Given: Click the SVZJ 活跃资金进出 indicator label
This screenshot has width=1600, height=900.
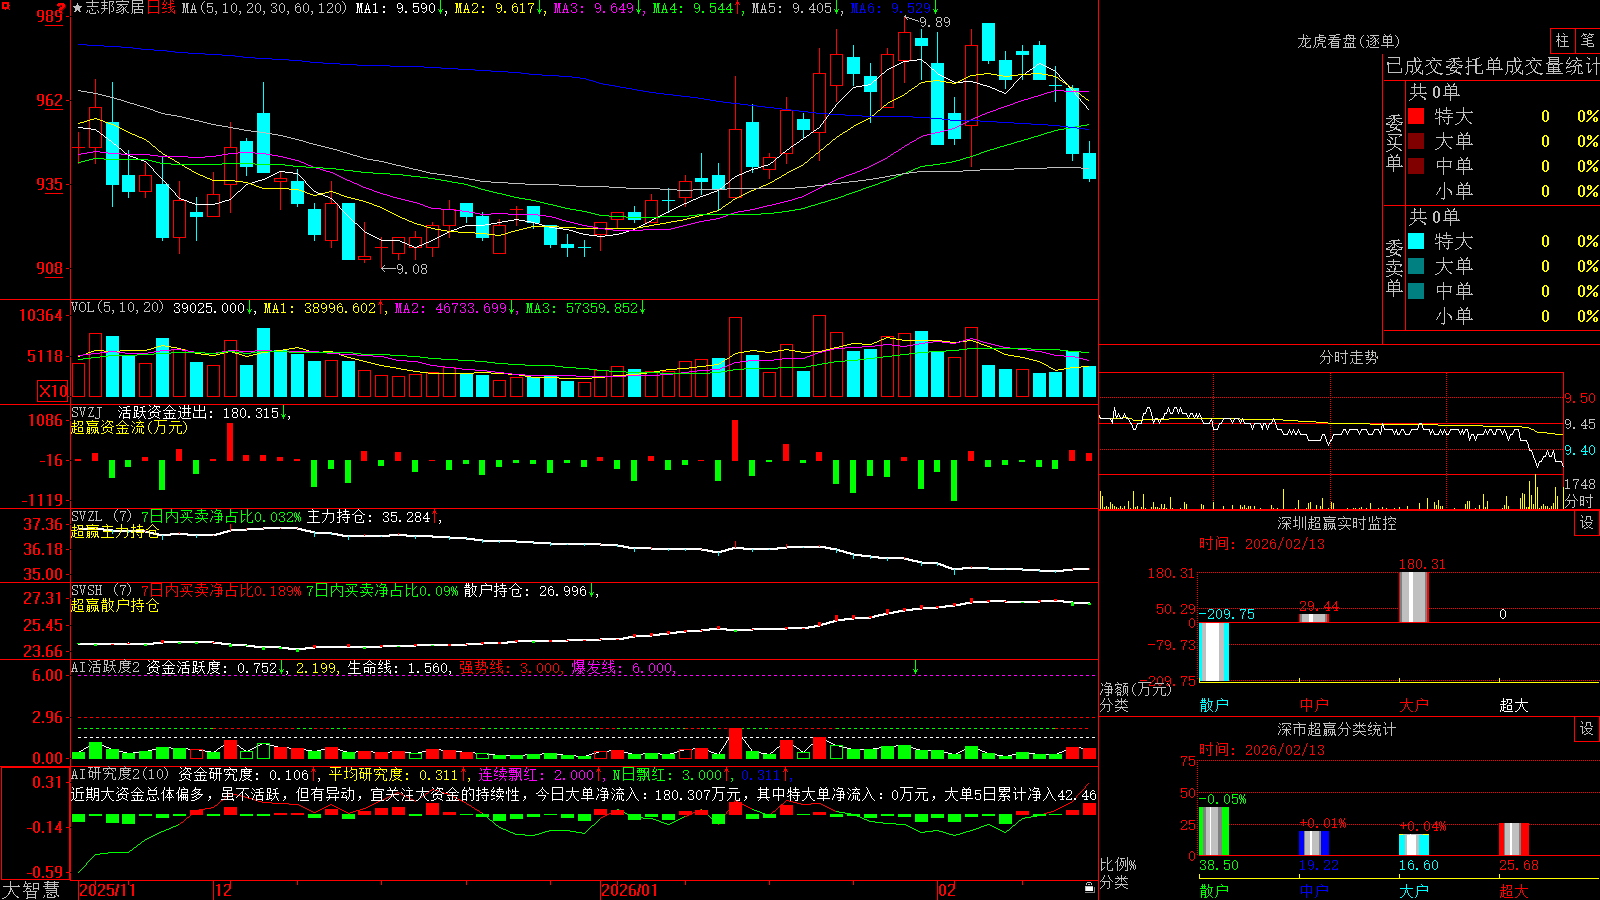Looking at the screenshot, I should pos(145,413).
